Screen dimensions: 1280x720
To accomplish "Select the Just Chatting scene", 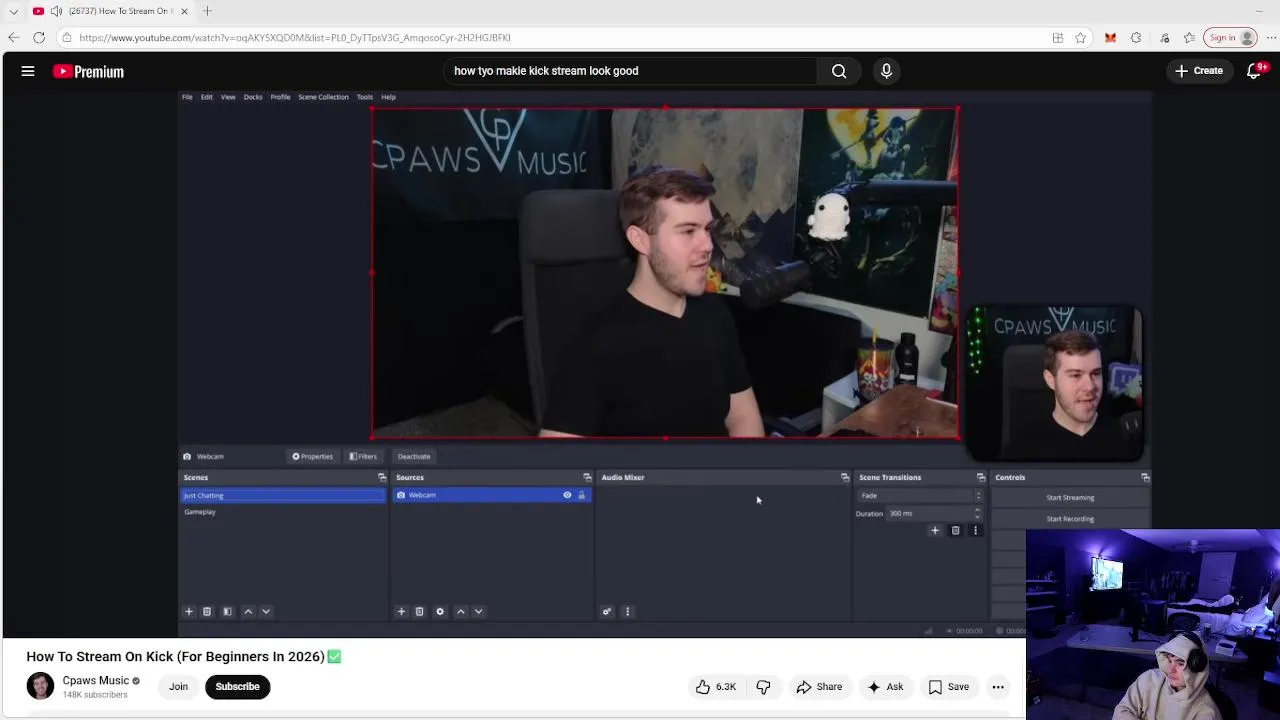I will (283, 496).
